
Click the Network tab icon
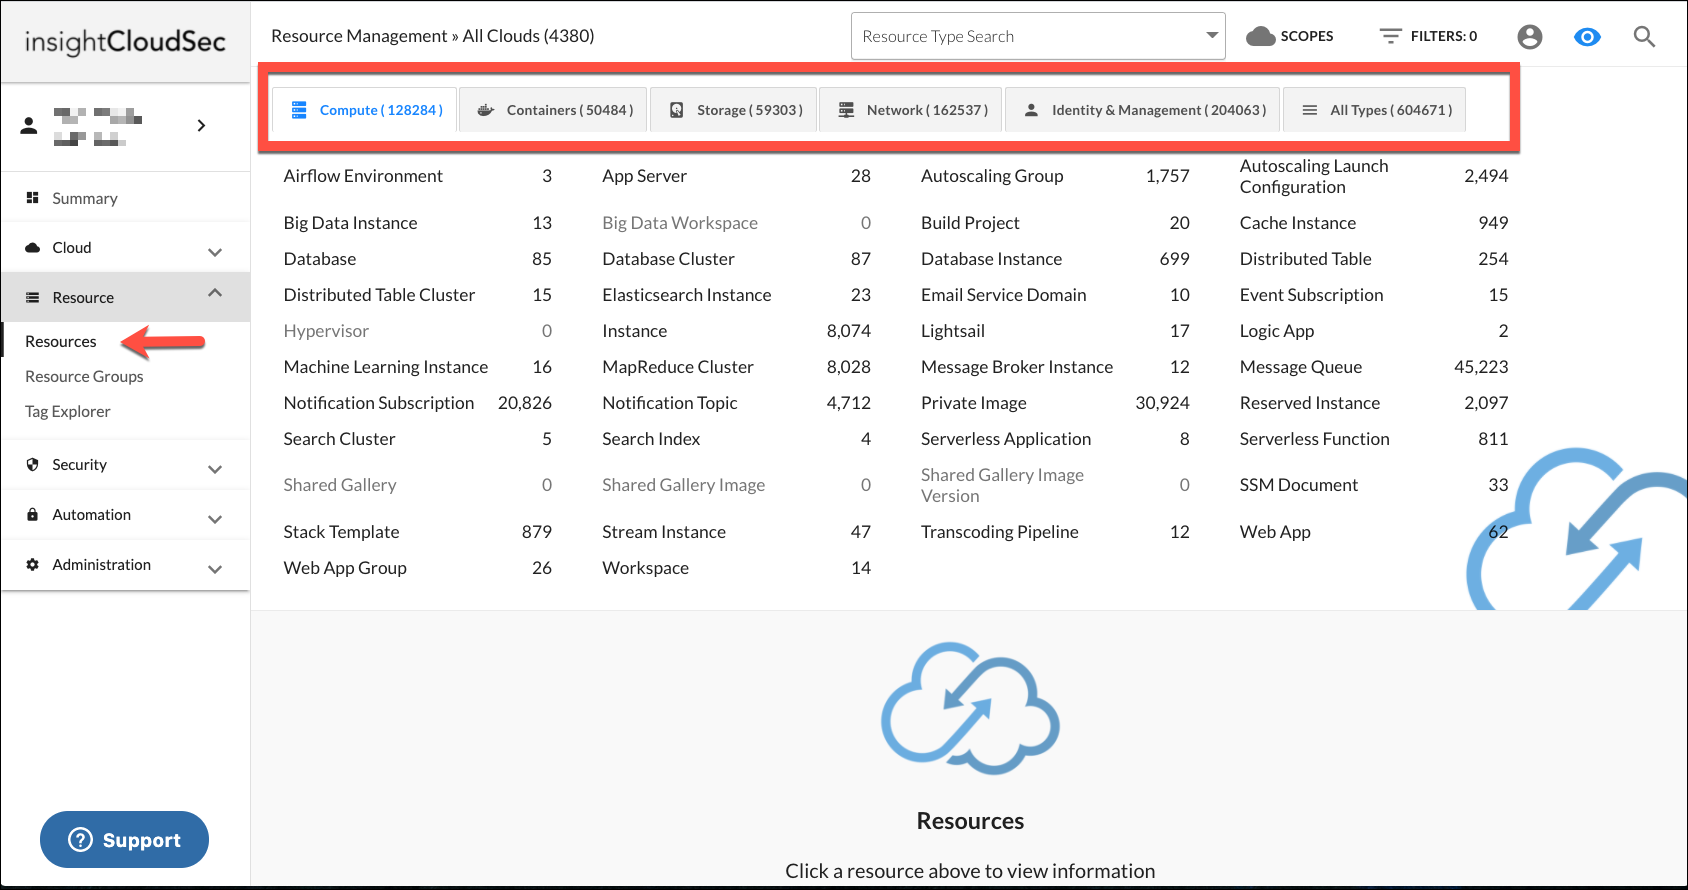pos(846,110)
